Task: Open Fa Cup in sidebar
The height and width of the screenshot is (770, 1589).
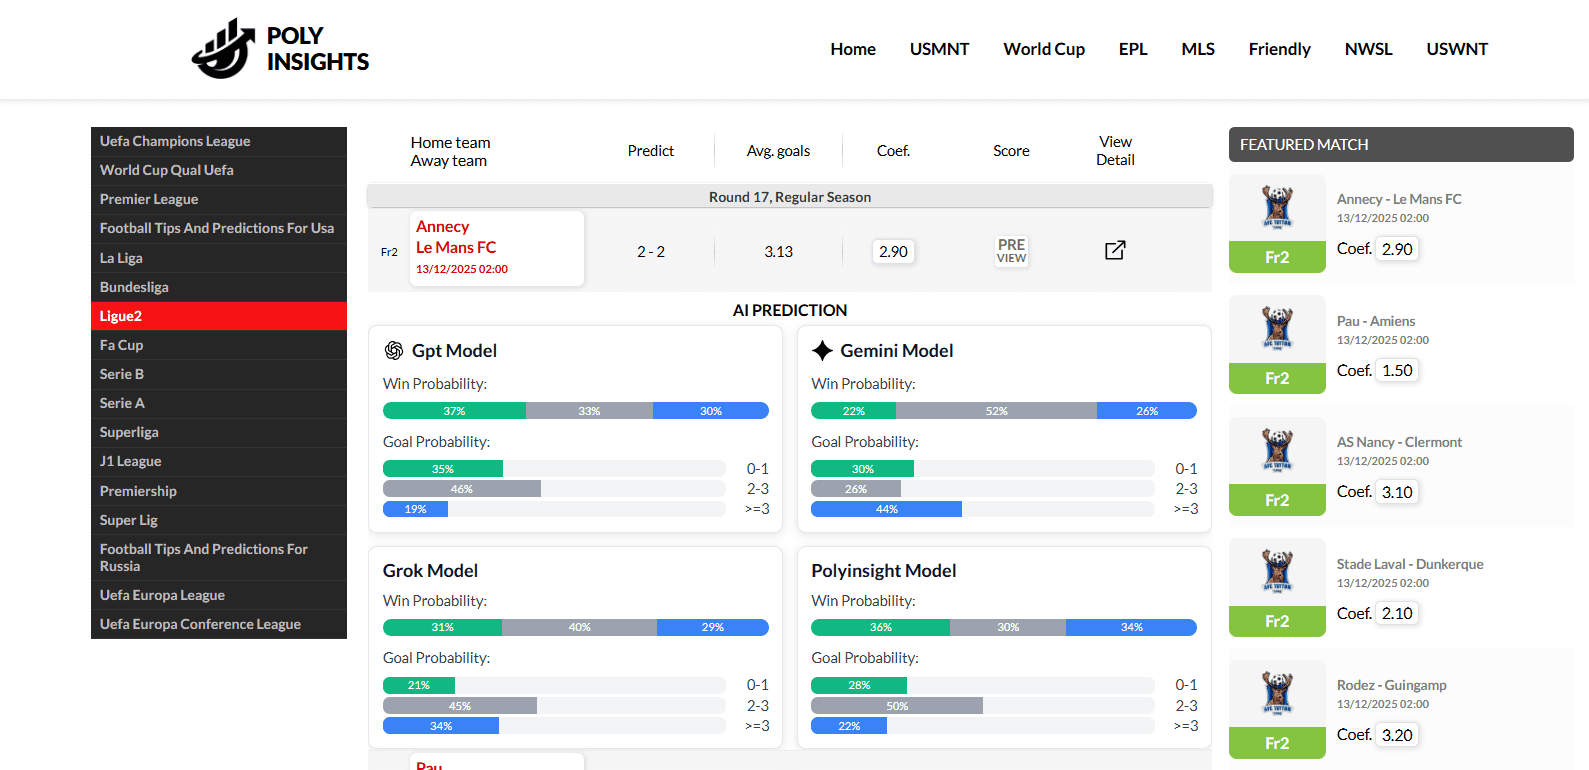Action: 219,345
